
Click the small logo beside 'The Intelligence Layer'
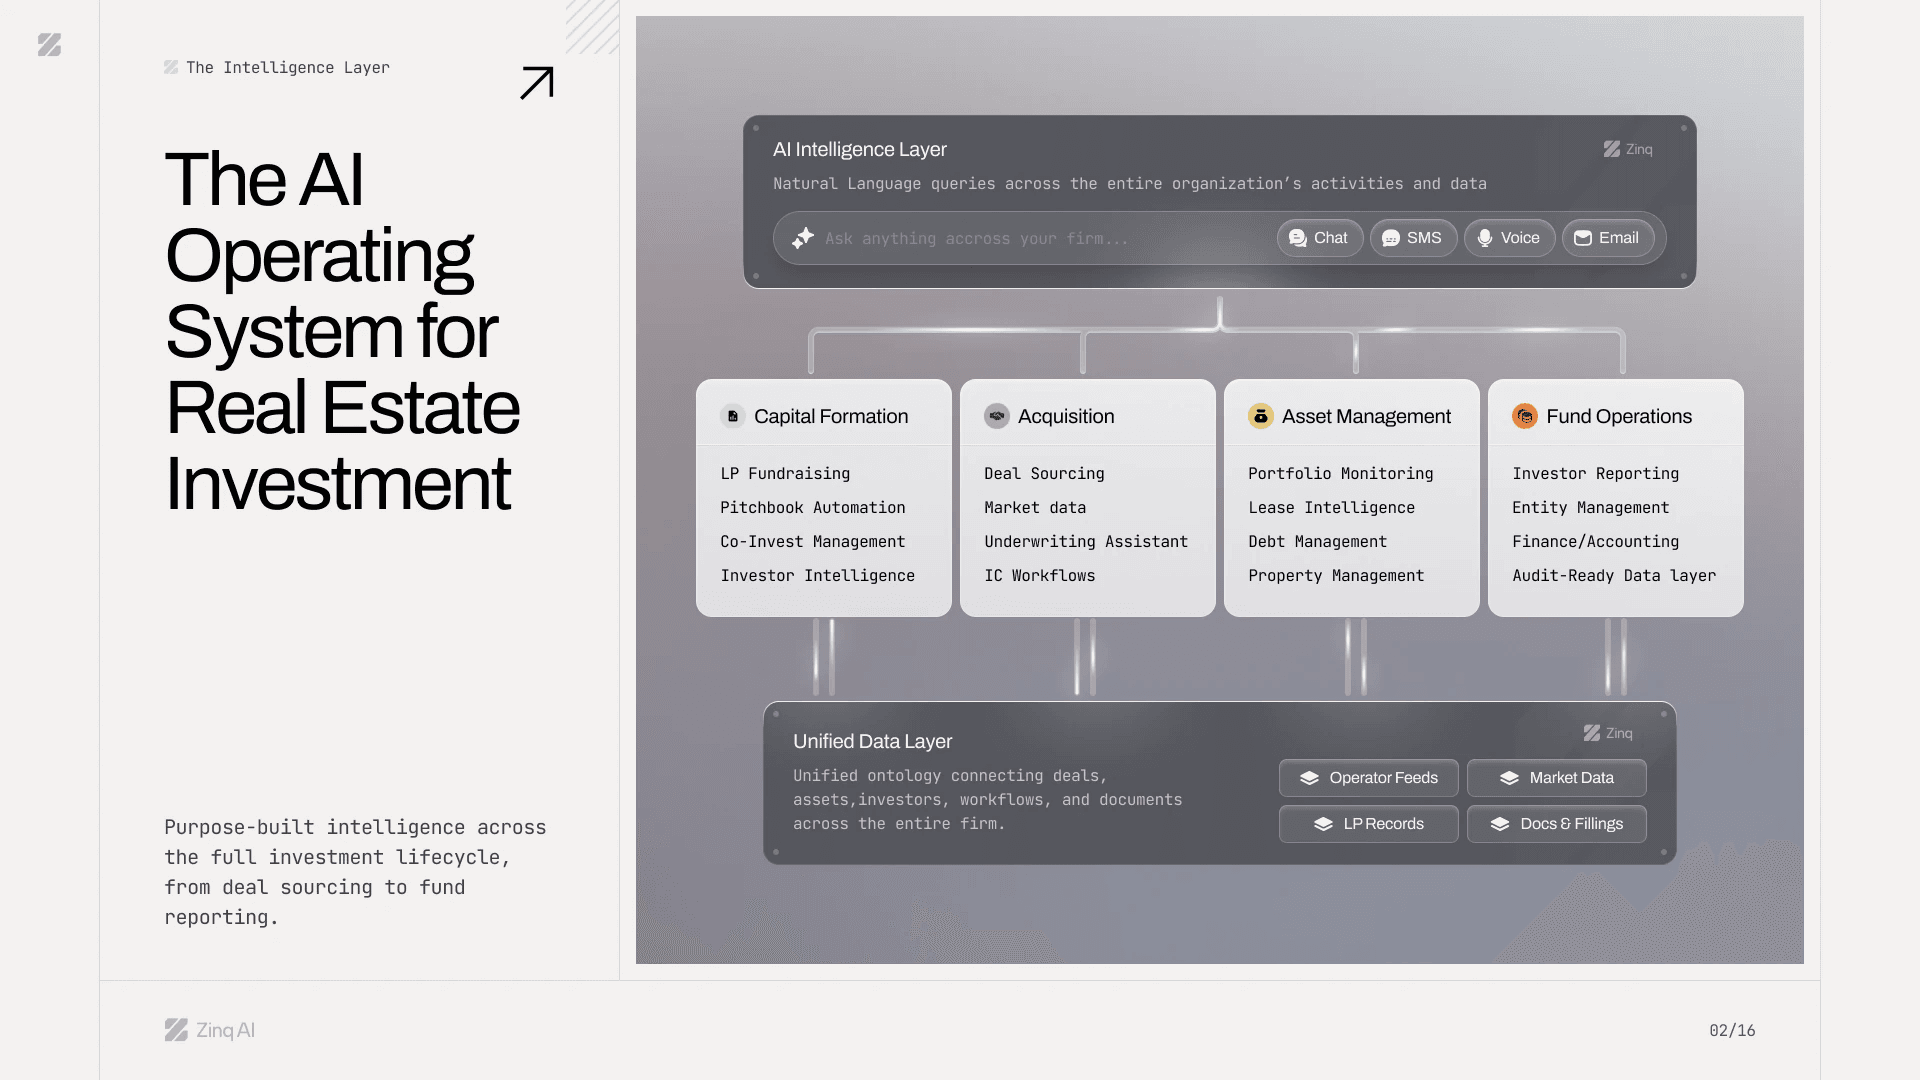(x=171, y=67)
